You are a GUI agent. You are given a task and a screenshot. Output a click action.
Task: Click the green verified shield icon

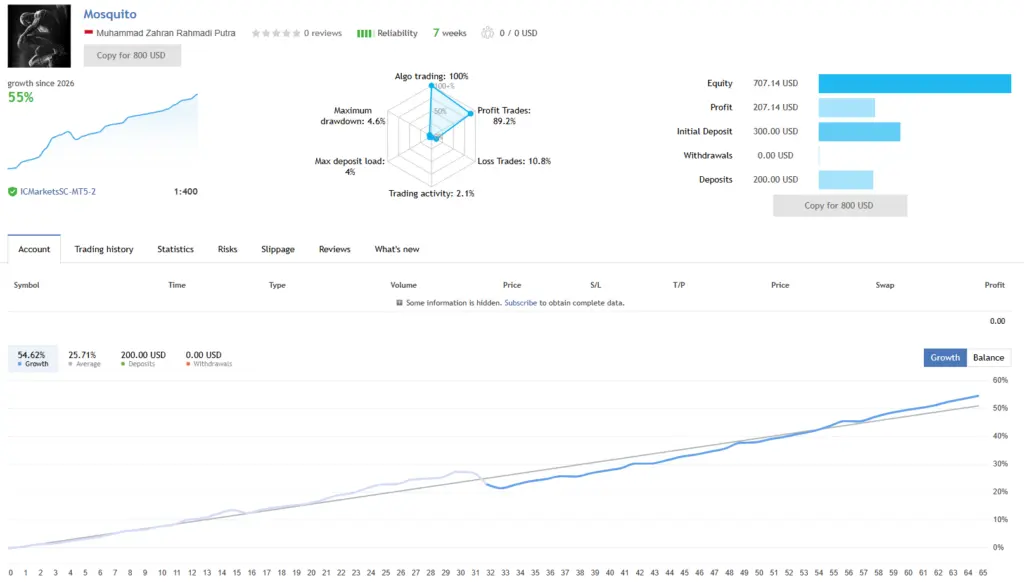point(12,191)
